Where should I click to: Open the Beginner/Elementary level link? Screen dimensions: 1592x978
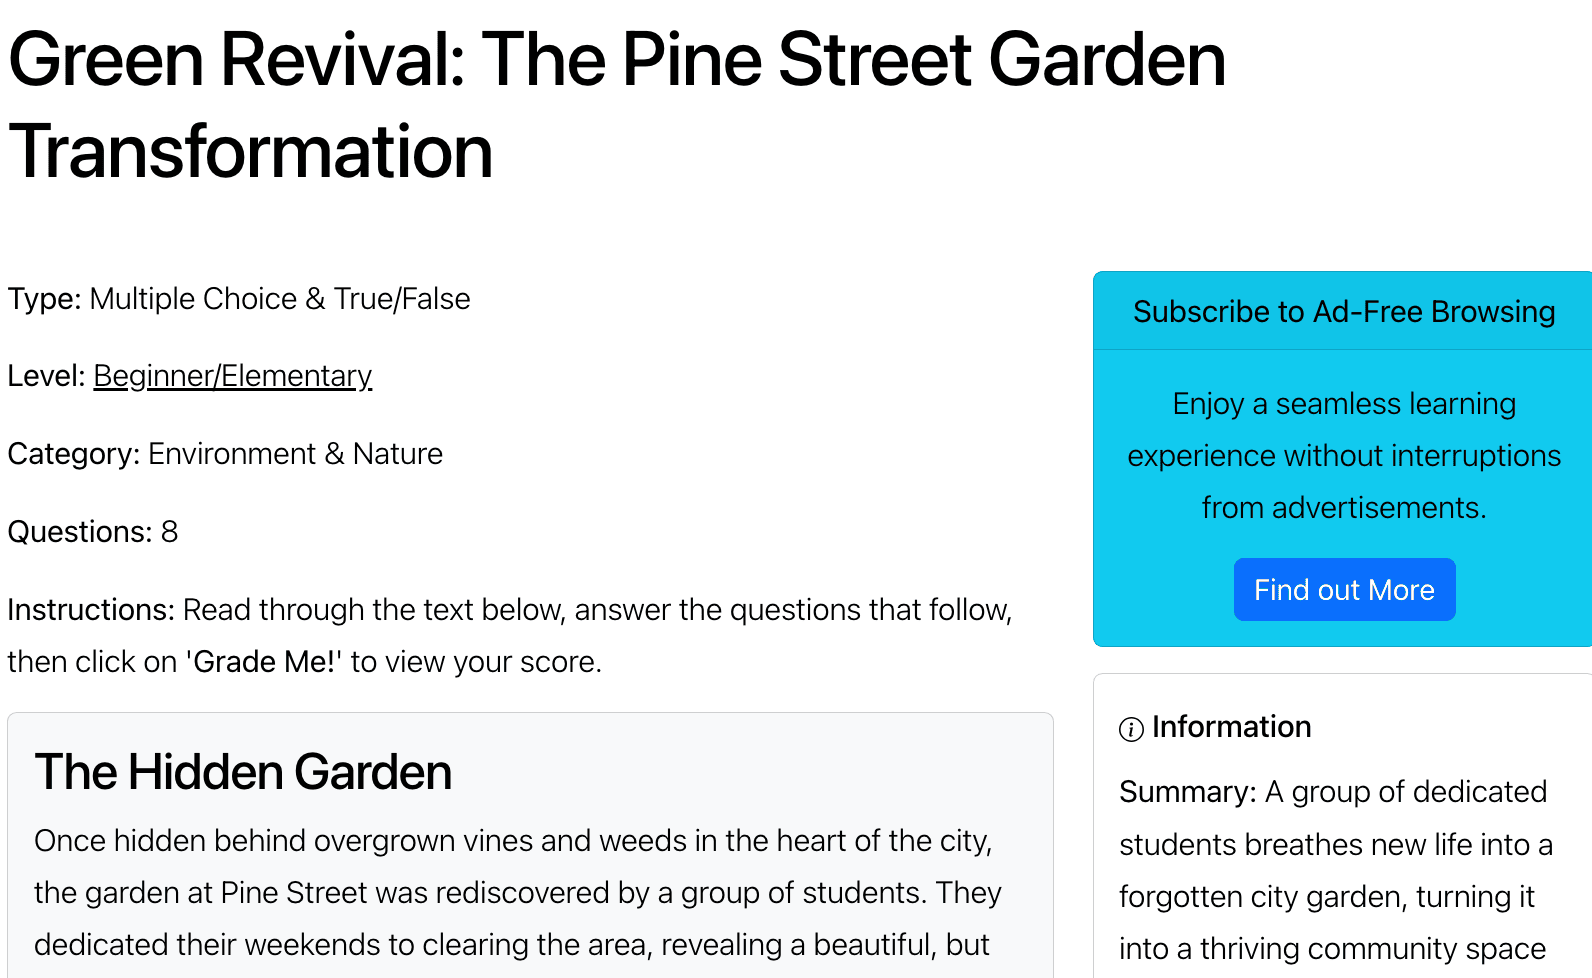click(232, 376)
